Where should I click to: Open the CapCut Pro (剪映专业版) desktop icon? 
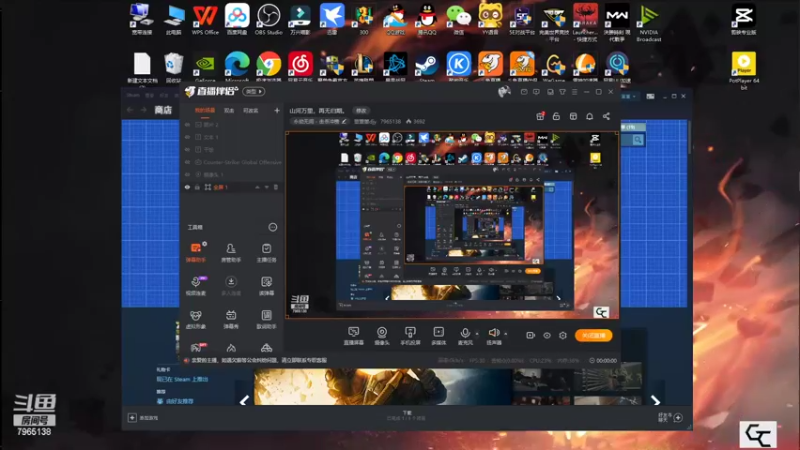click(x=743, y=19)
